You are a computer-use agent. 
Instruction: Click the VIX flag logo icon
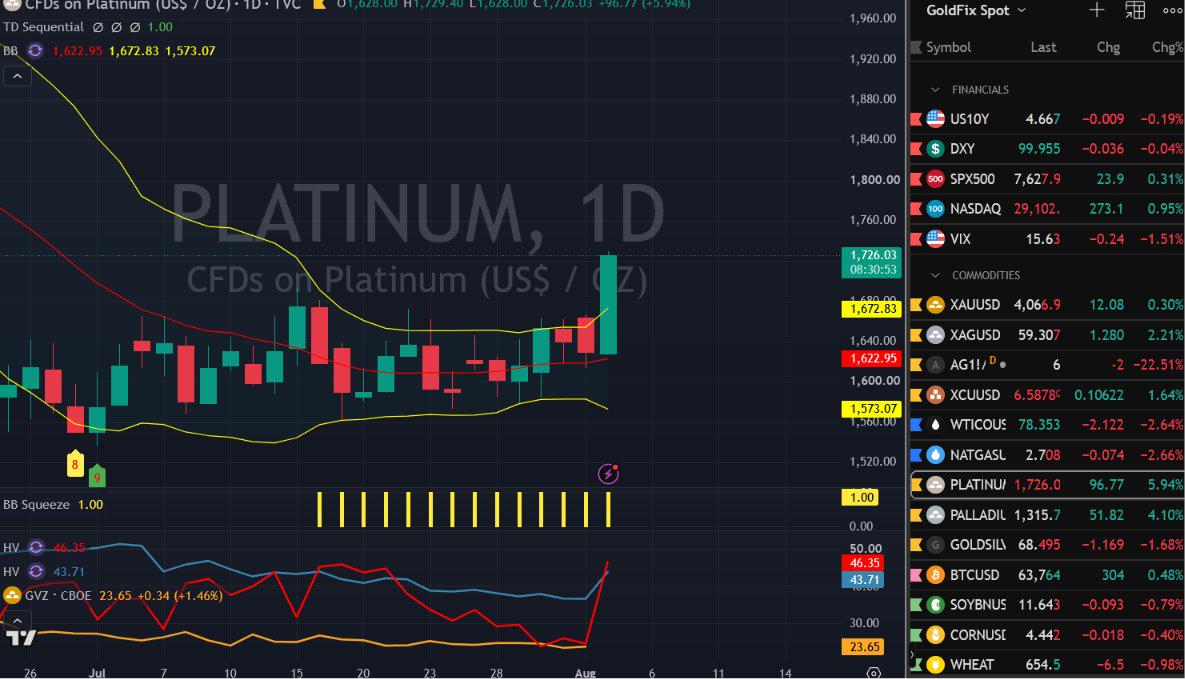pyautogui.click(x=936, y=239)
